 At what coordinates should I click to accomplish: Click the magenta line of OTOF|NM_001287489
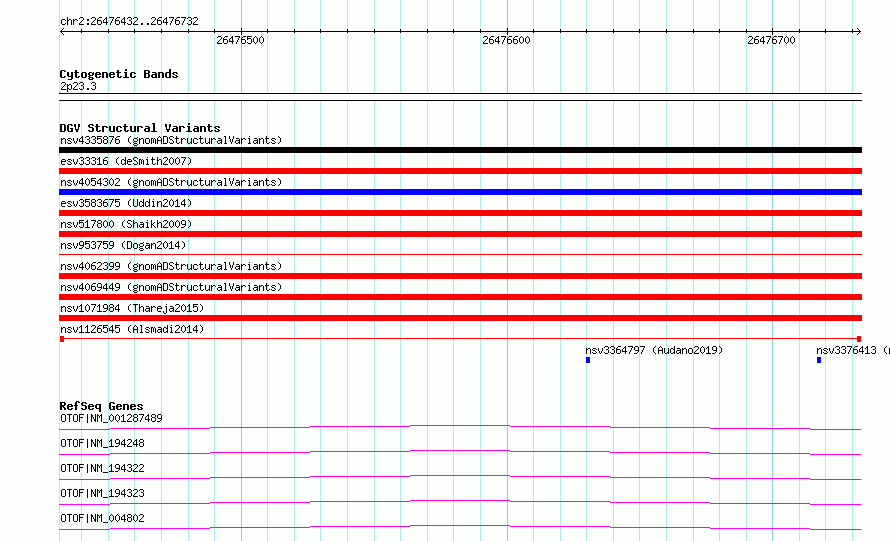point(460,427)
